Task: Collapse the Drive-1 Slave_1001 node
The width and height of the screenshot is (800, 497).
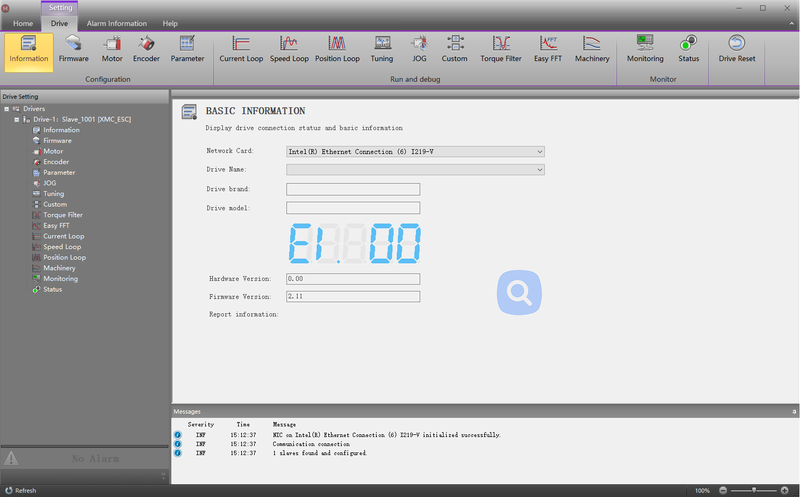Action: coord(17,119)
